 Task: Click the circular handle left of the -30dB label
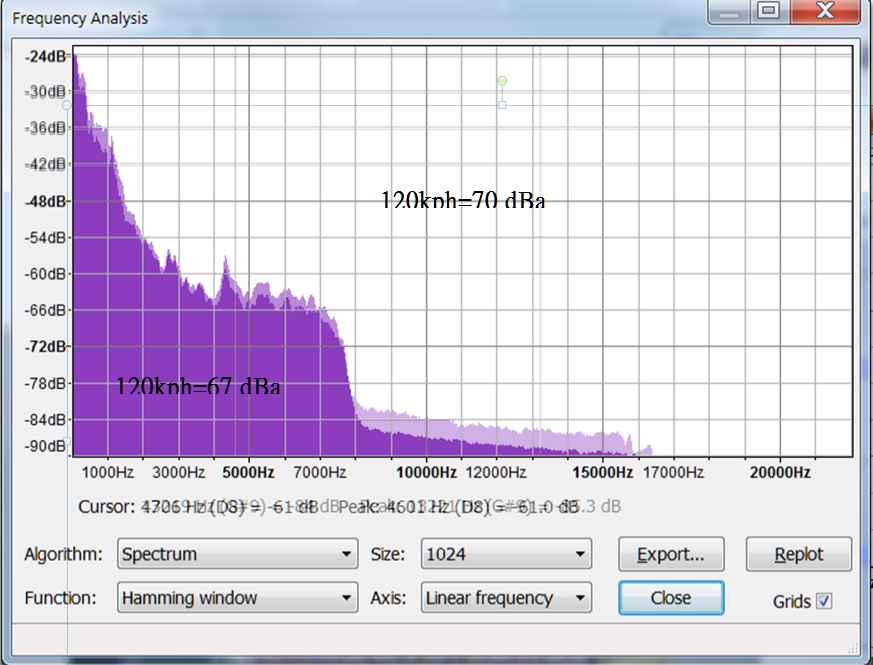(67, 104)
